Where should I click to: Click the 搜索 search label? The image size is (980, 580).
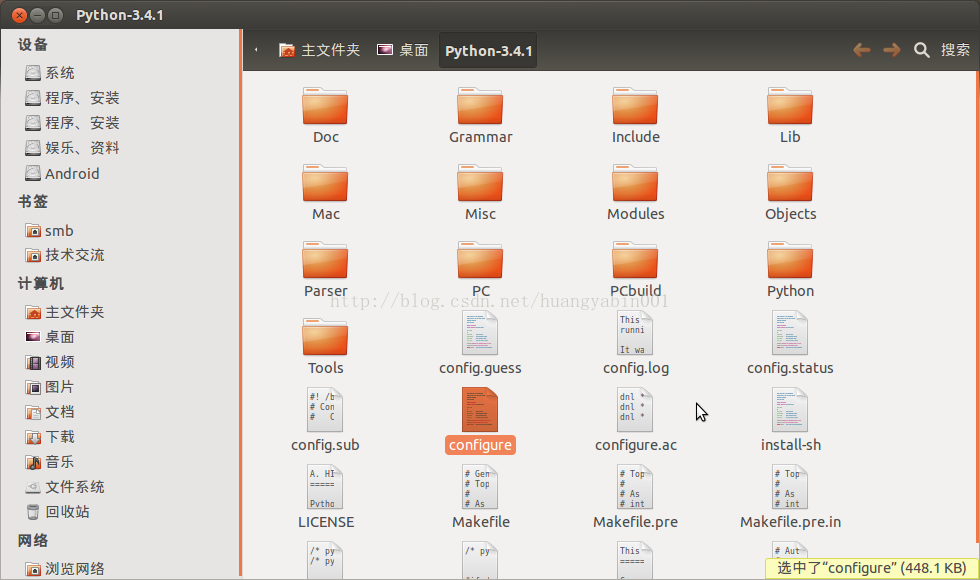coord(956,50)
